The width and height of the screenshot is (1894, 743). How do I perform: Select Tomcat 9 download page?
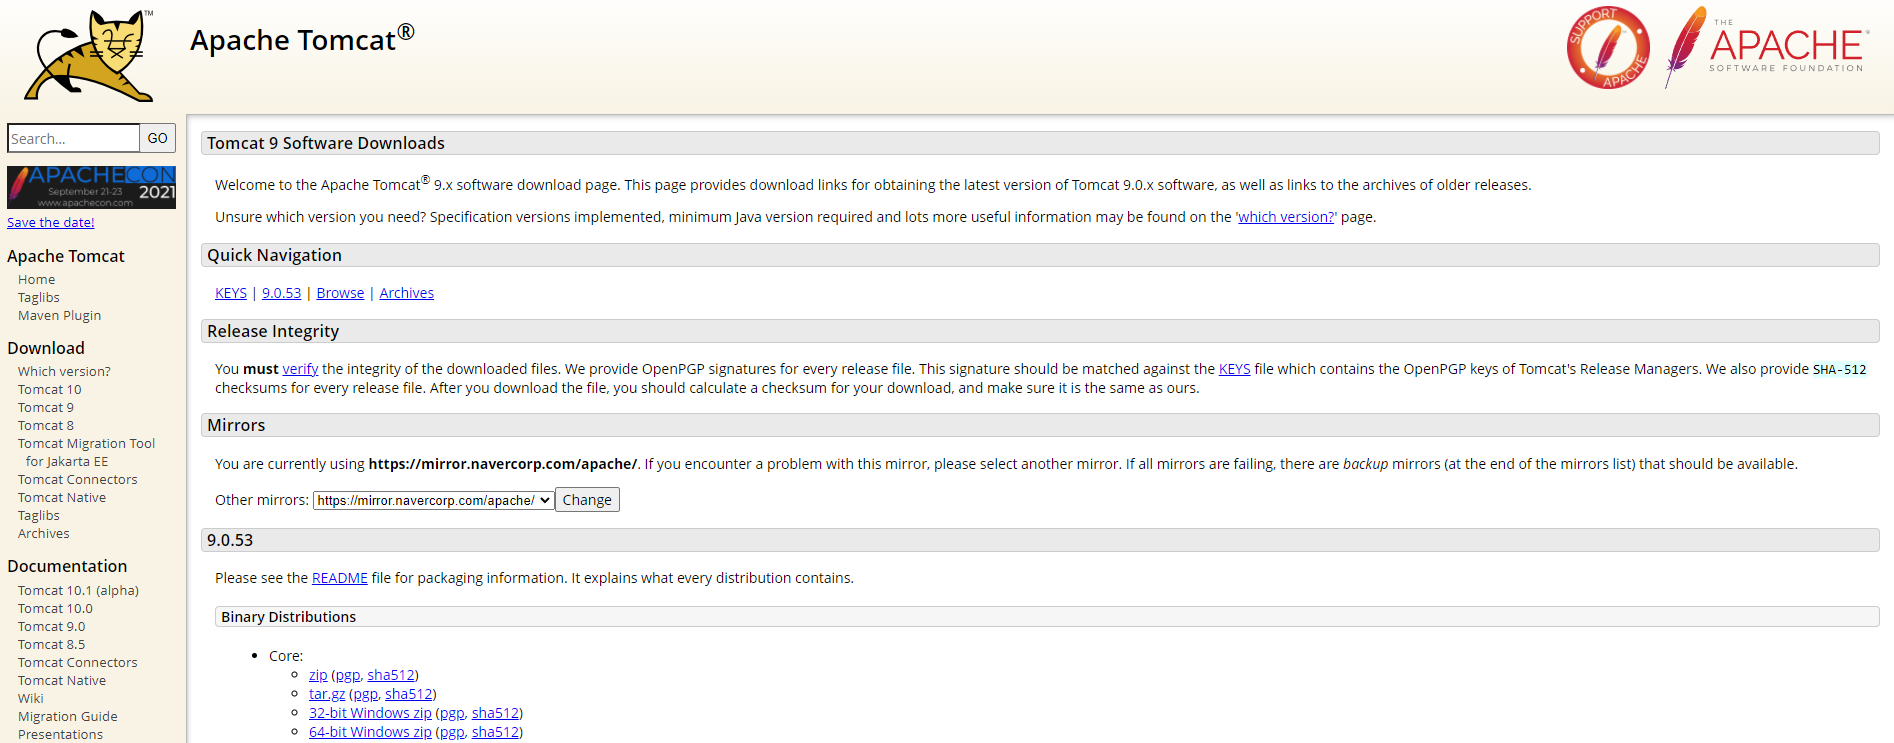pyautogui.click(x=46, y=407)
